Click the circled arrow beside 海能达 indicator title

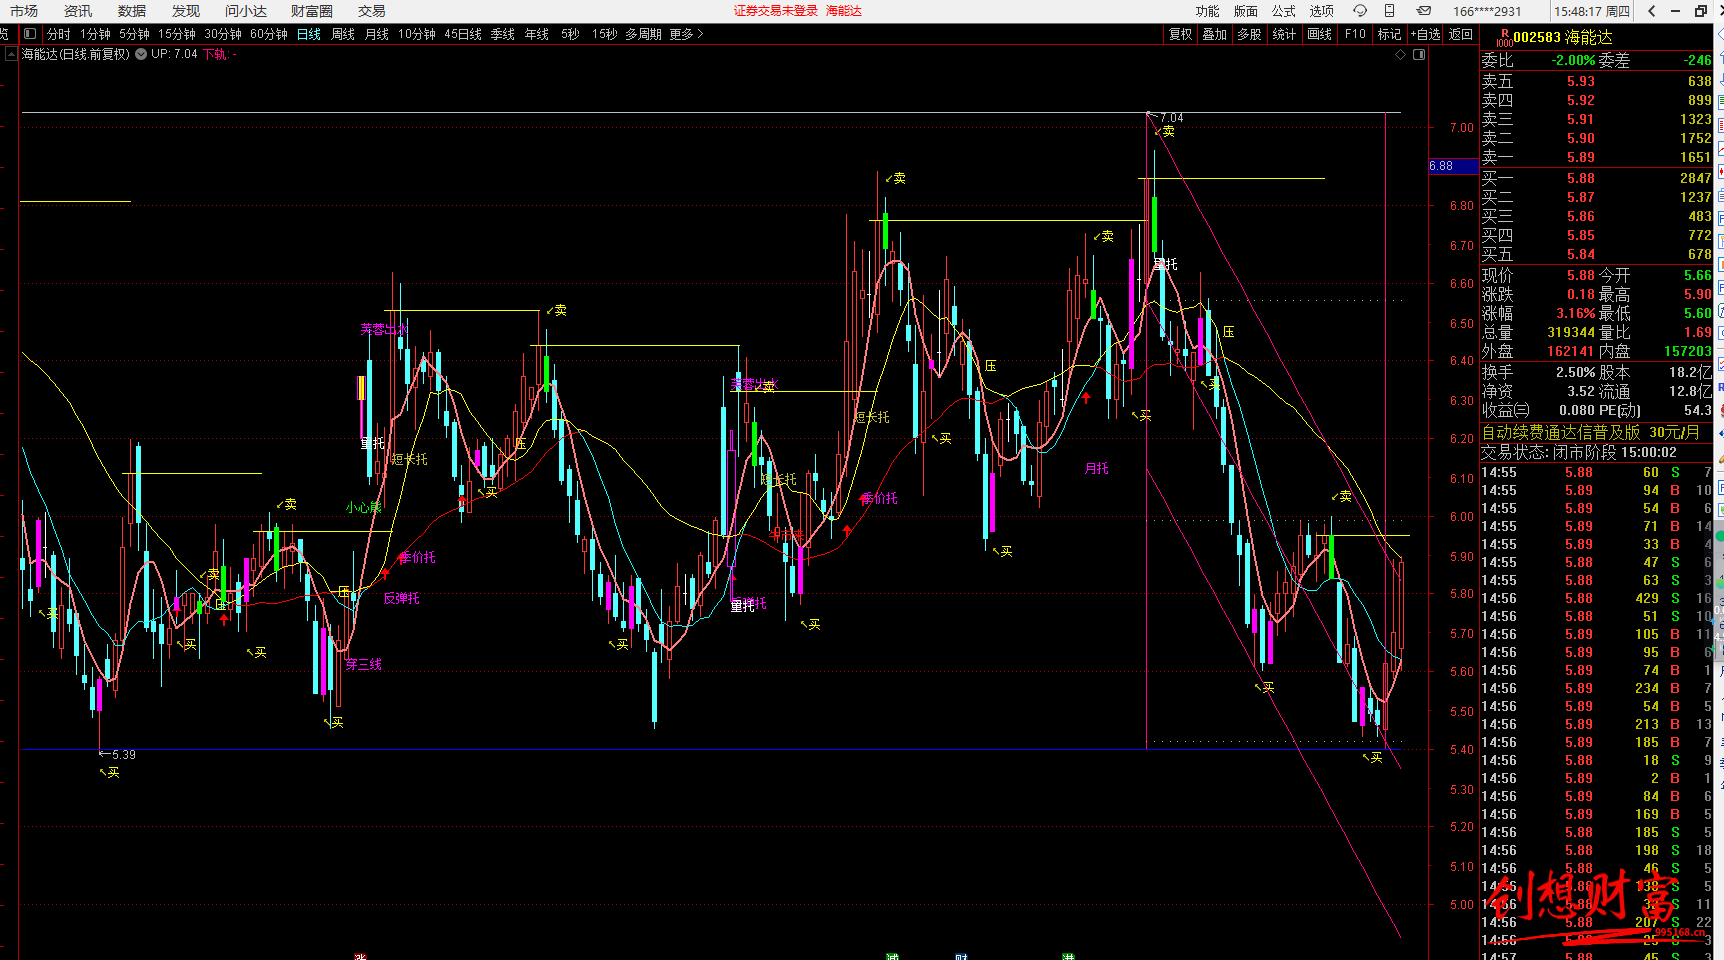pos(141,55)
